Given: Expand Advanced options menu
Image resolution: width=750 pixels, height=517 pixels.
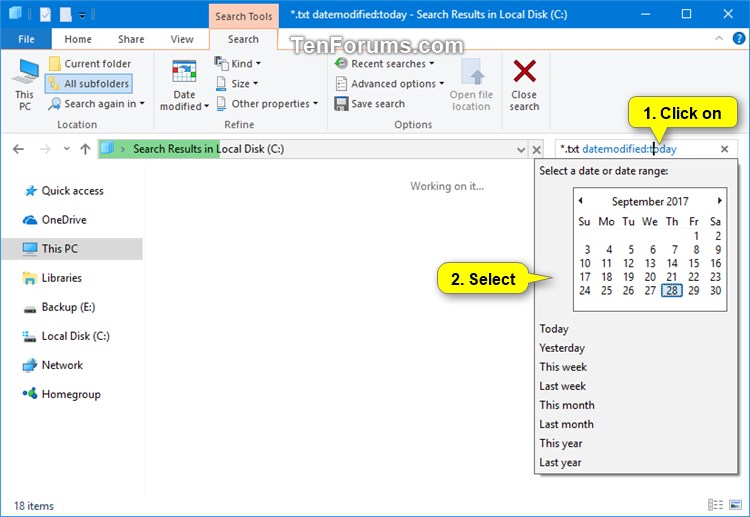Looking at the screenshot, I should point(390,84).
